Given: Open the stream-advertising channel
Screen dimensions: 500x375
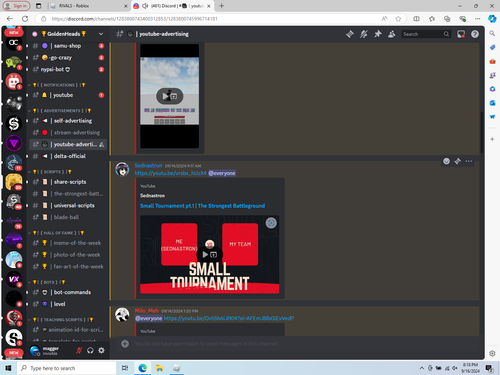Looking at the screenshot, I should point(68,133).
